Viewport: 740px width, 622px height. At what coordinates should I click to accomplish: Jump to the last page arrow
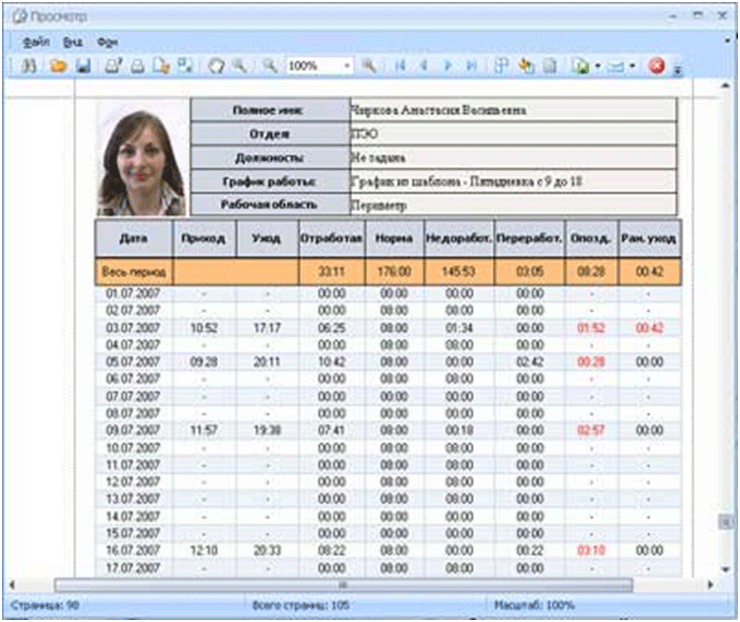tap(471, 66)
